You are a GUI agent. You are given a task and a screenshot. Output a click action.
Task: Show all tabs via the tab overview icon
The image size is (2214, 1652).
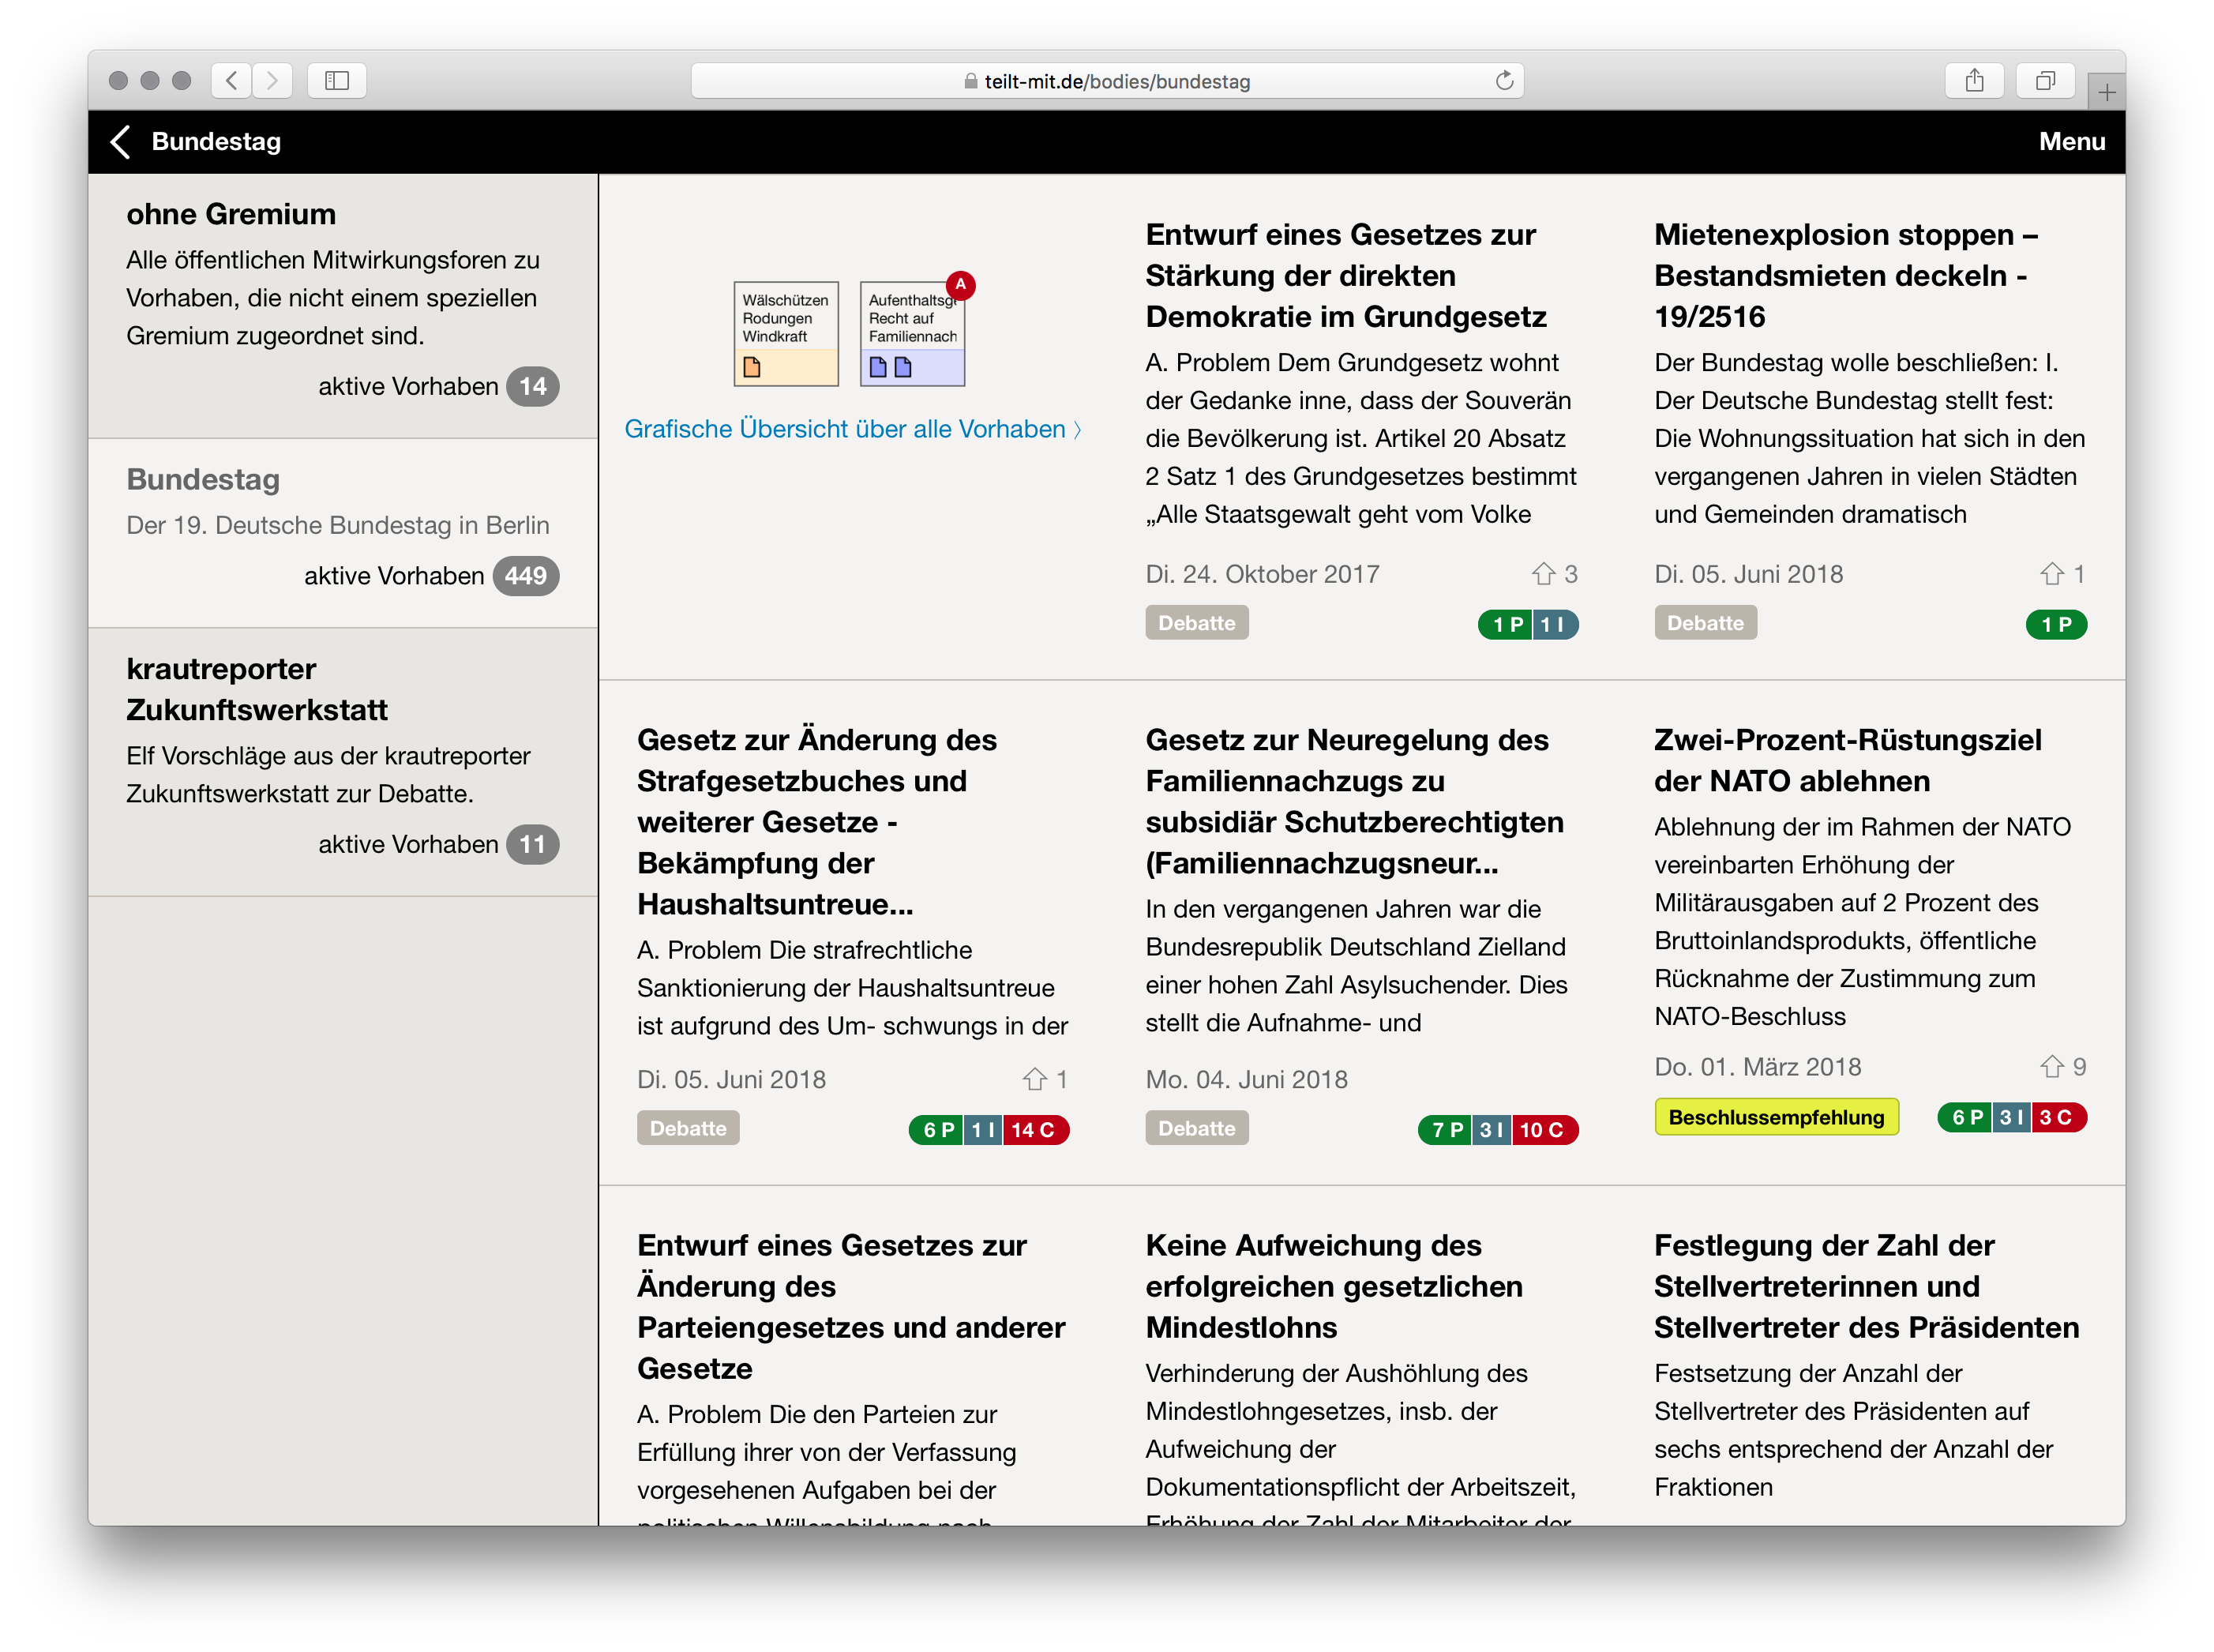click(x=2045, y=81)
